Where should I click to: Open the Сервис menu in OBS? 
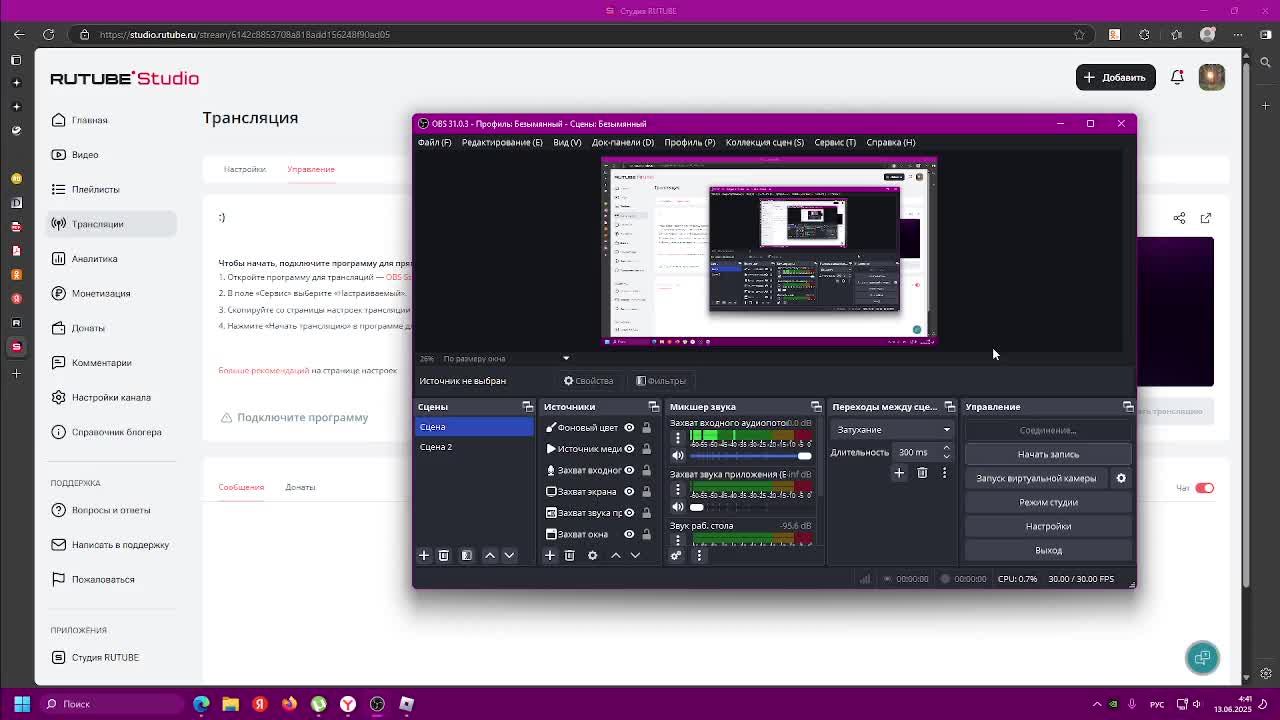835,142
